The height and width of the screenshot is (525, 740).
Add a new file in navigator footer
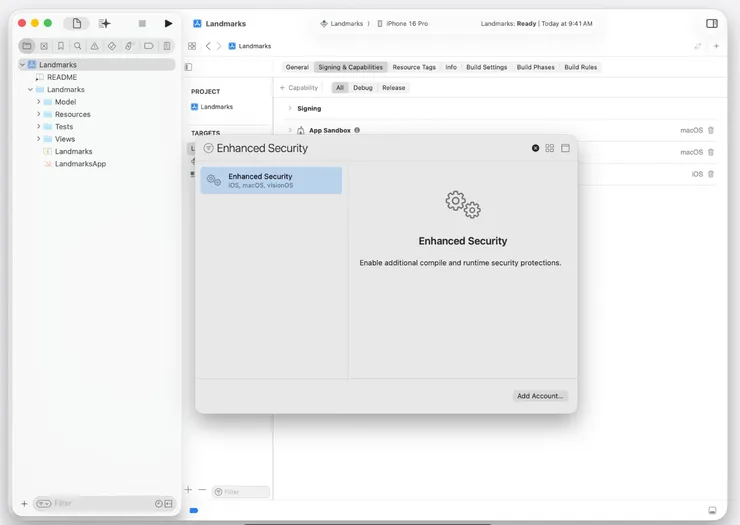click(24, 504)
